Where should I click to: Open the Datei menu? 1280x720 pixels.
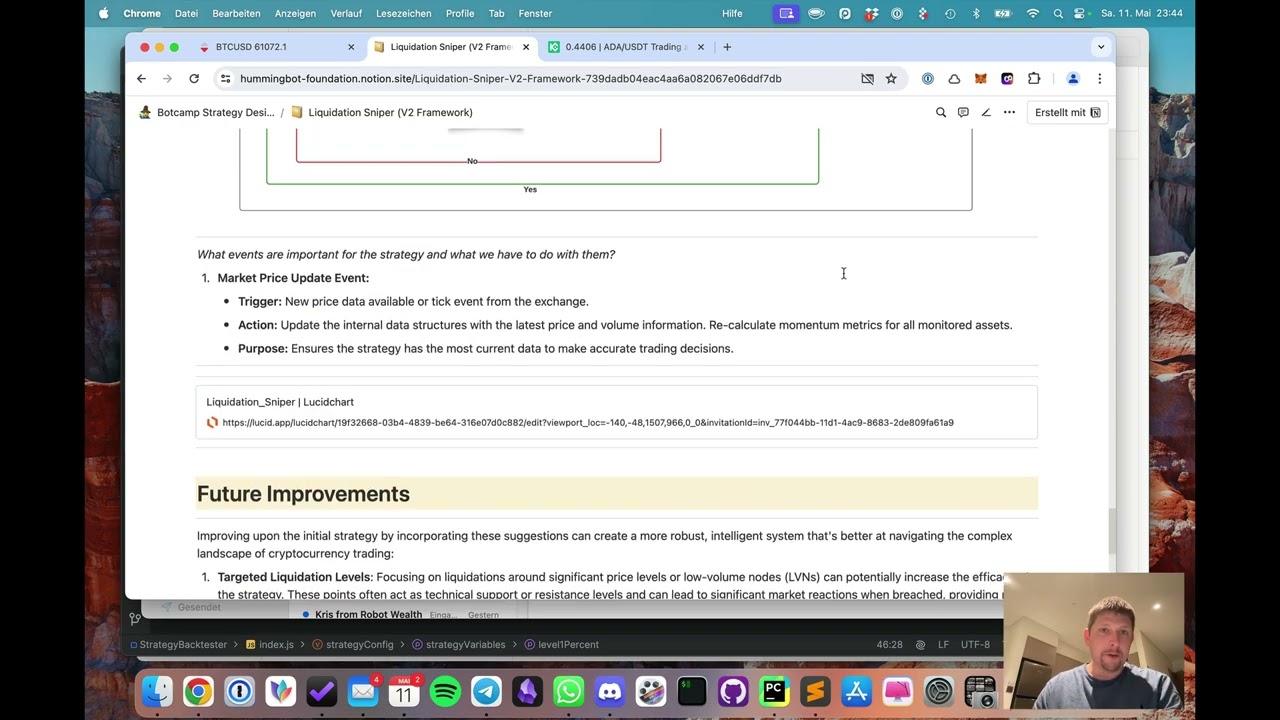coord(186,13)
